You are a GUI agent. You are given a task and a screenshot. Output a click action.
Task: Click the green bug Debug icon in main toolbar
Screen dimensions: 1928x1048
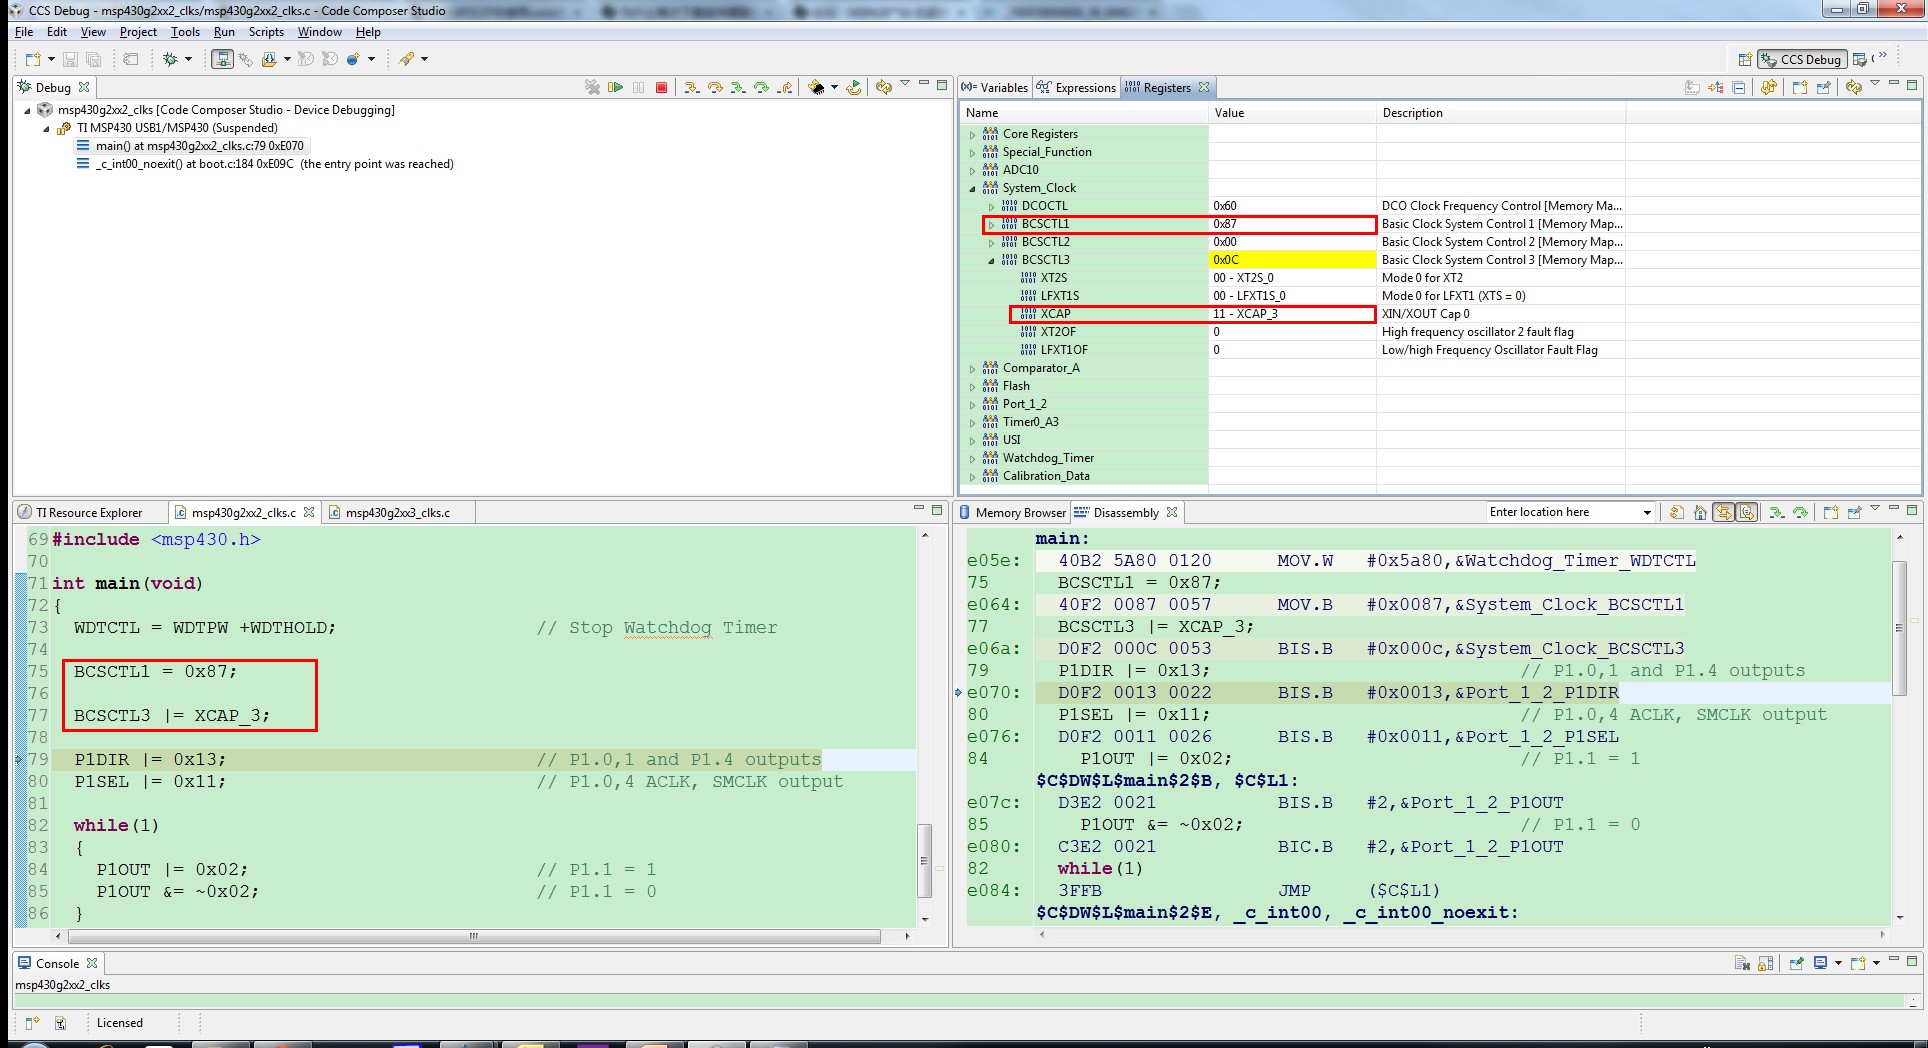[x=171, y=60]
